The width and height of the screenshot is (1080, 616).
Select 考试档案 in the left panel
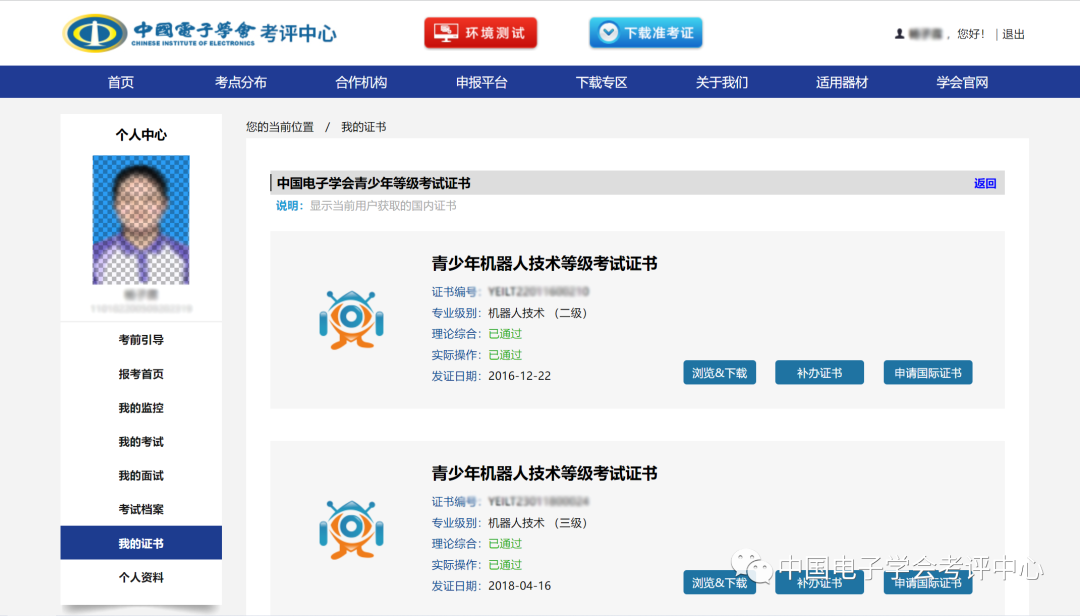click(x=140, y=508)
